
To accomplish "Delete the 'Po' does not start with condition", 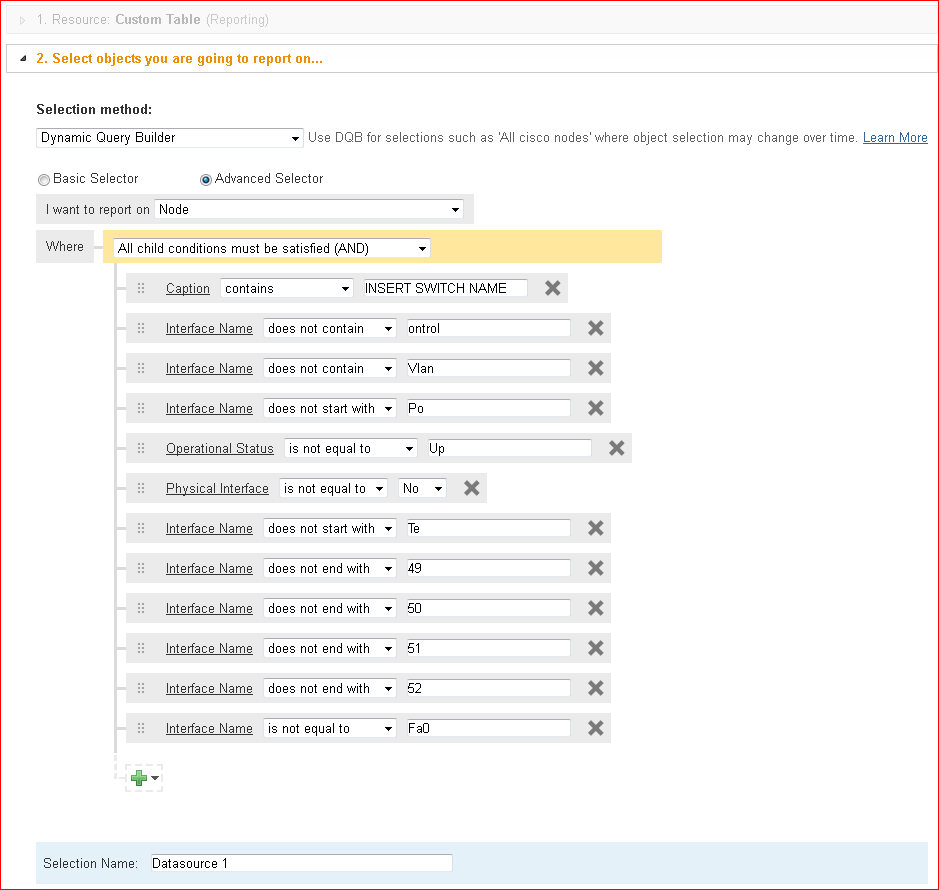I will 595,408.
